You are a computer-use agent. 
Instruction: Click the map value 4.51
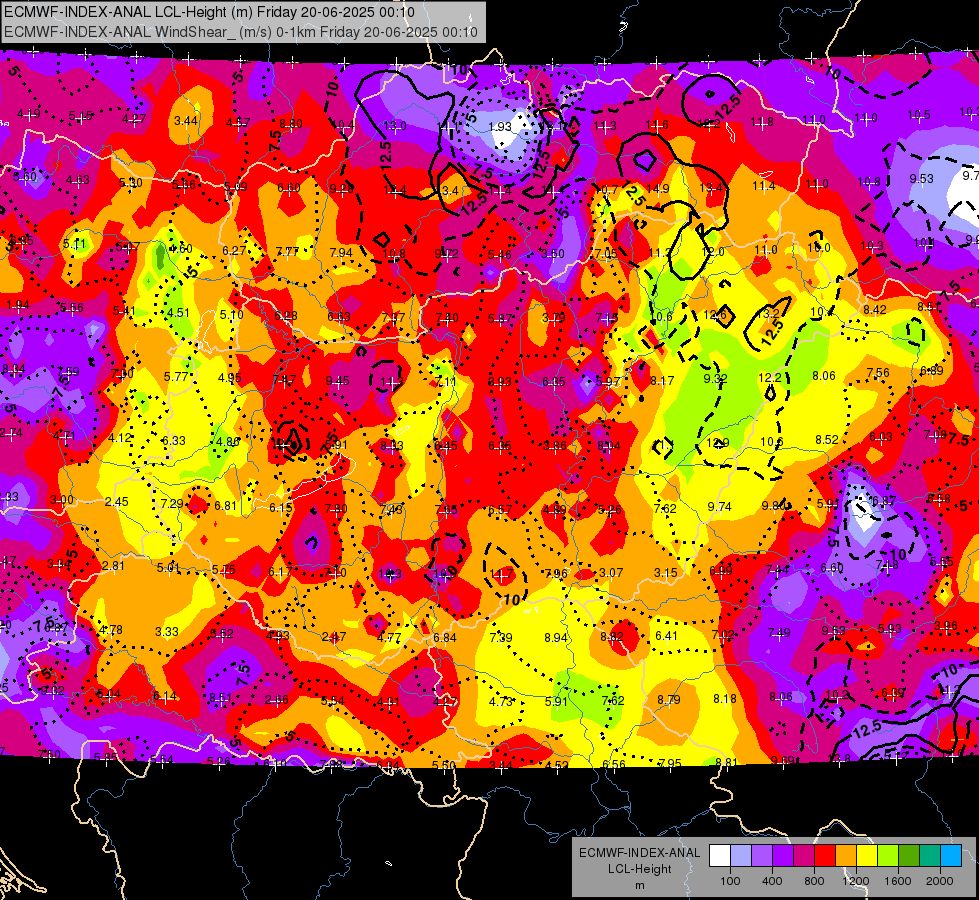tap(178, 313)
